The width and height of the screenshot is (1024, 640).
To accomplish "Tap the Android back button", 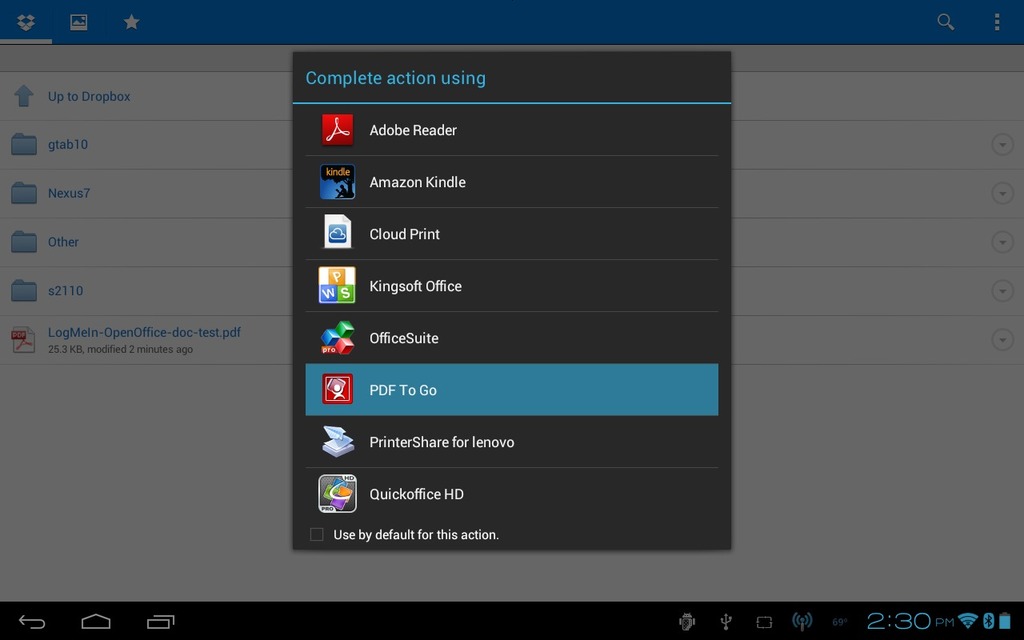I will pyautogui.click(x=31, y=622).
